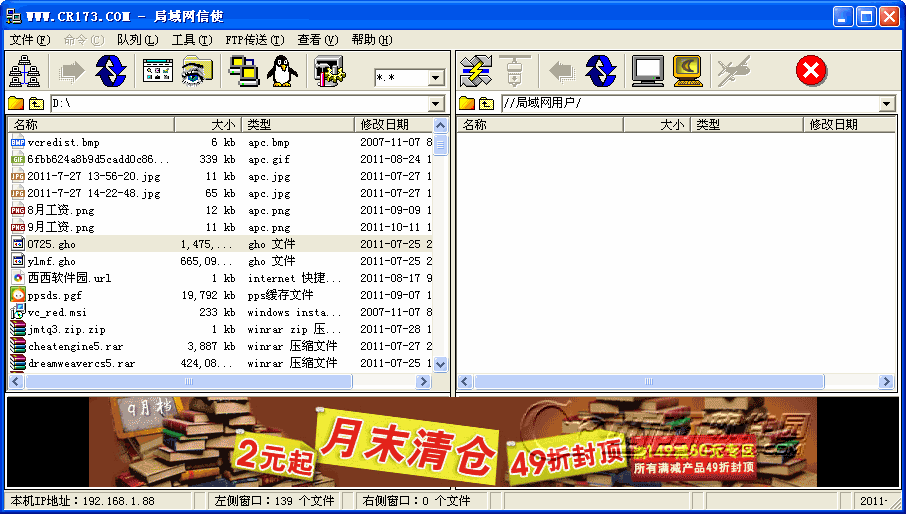Click the //局域网用户/ address field
This screenshot has height=514, width=906.
coord(691,104)
